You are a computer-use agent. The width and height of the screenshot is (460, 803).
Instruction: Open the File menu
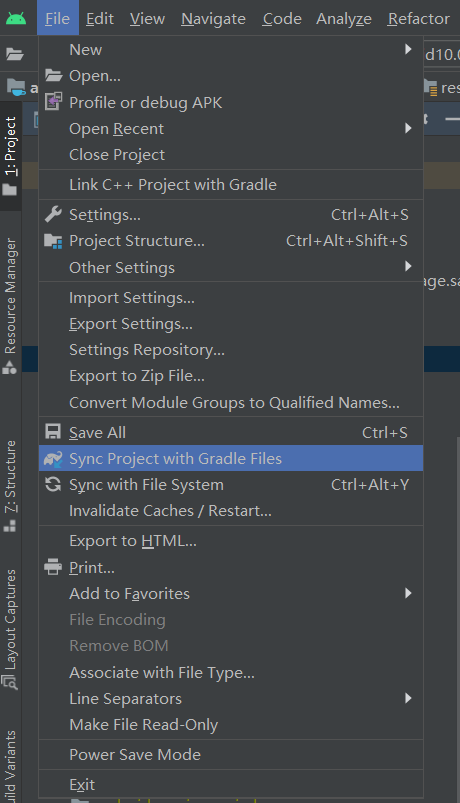pos(57,18)
